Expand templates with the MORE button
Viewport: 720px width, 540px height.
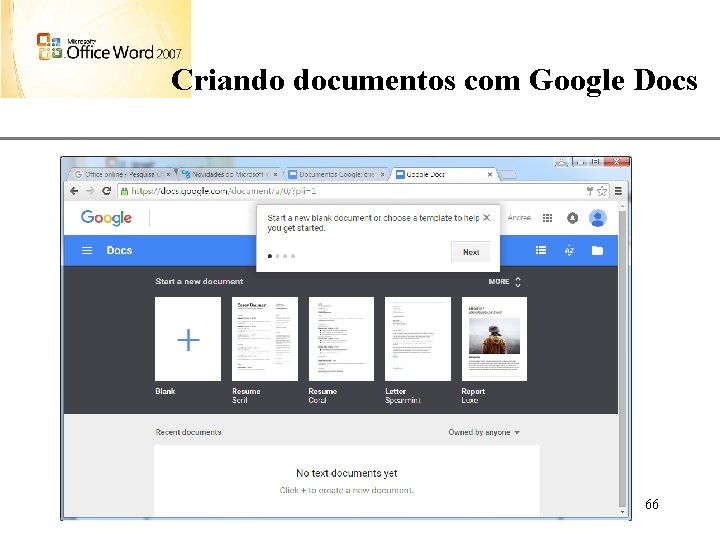tap(504, 281)
